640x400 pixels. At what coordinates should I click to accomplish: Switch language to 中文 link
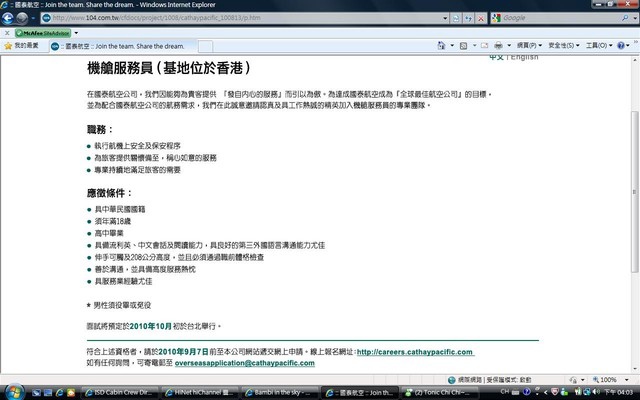click(x=496, y=58)
